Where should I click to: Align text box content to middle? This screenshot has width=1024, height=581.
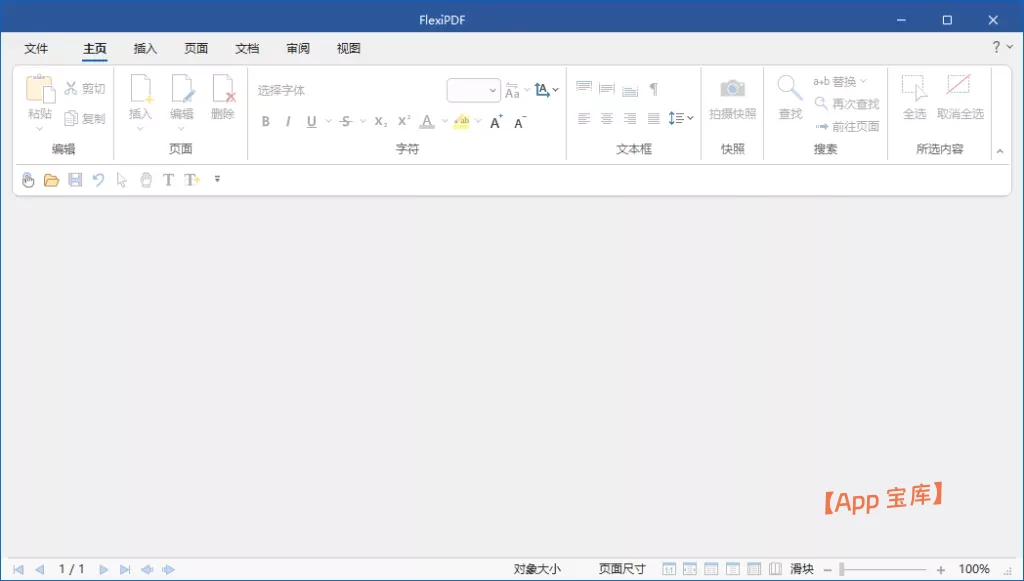[607, 88]
